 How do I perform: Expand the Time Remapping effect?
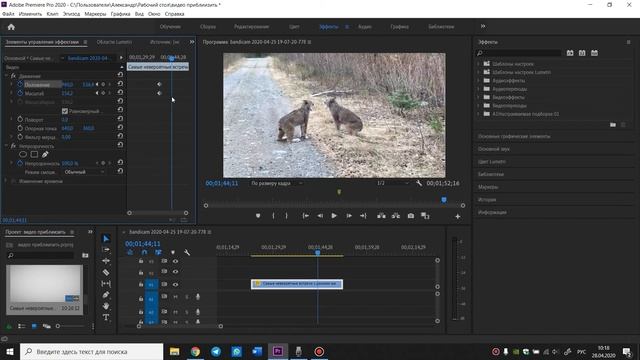tap(6, 181)
